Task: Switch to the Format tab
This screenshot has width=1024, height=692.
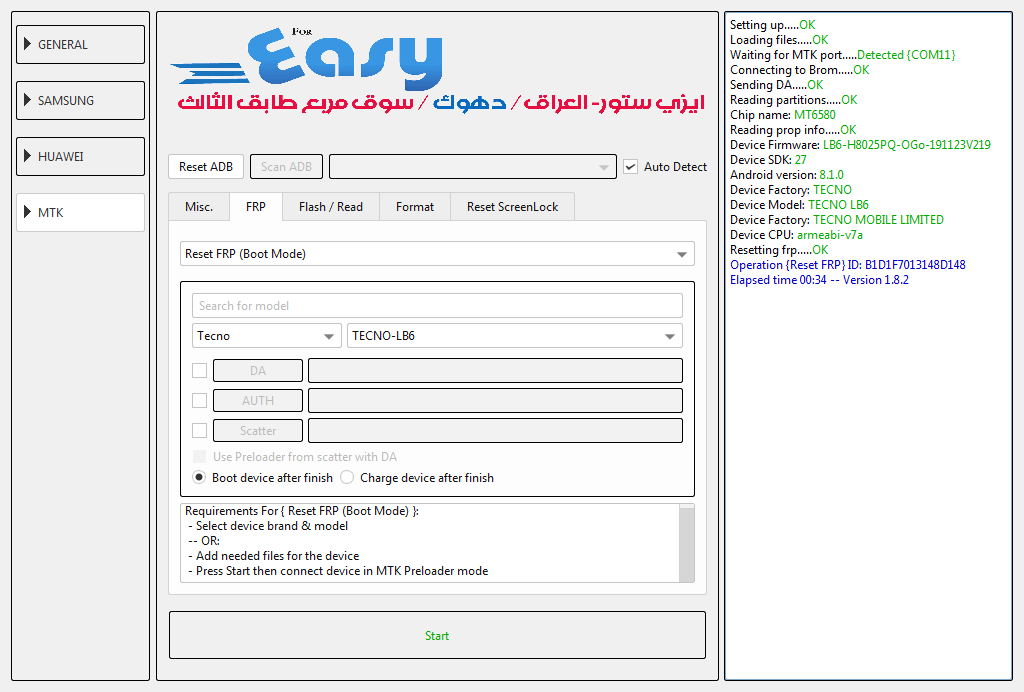Action: pos(415,207)
